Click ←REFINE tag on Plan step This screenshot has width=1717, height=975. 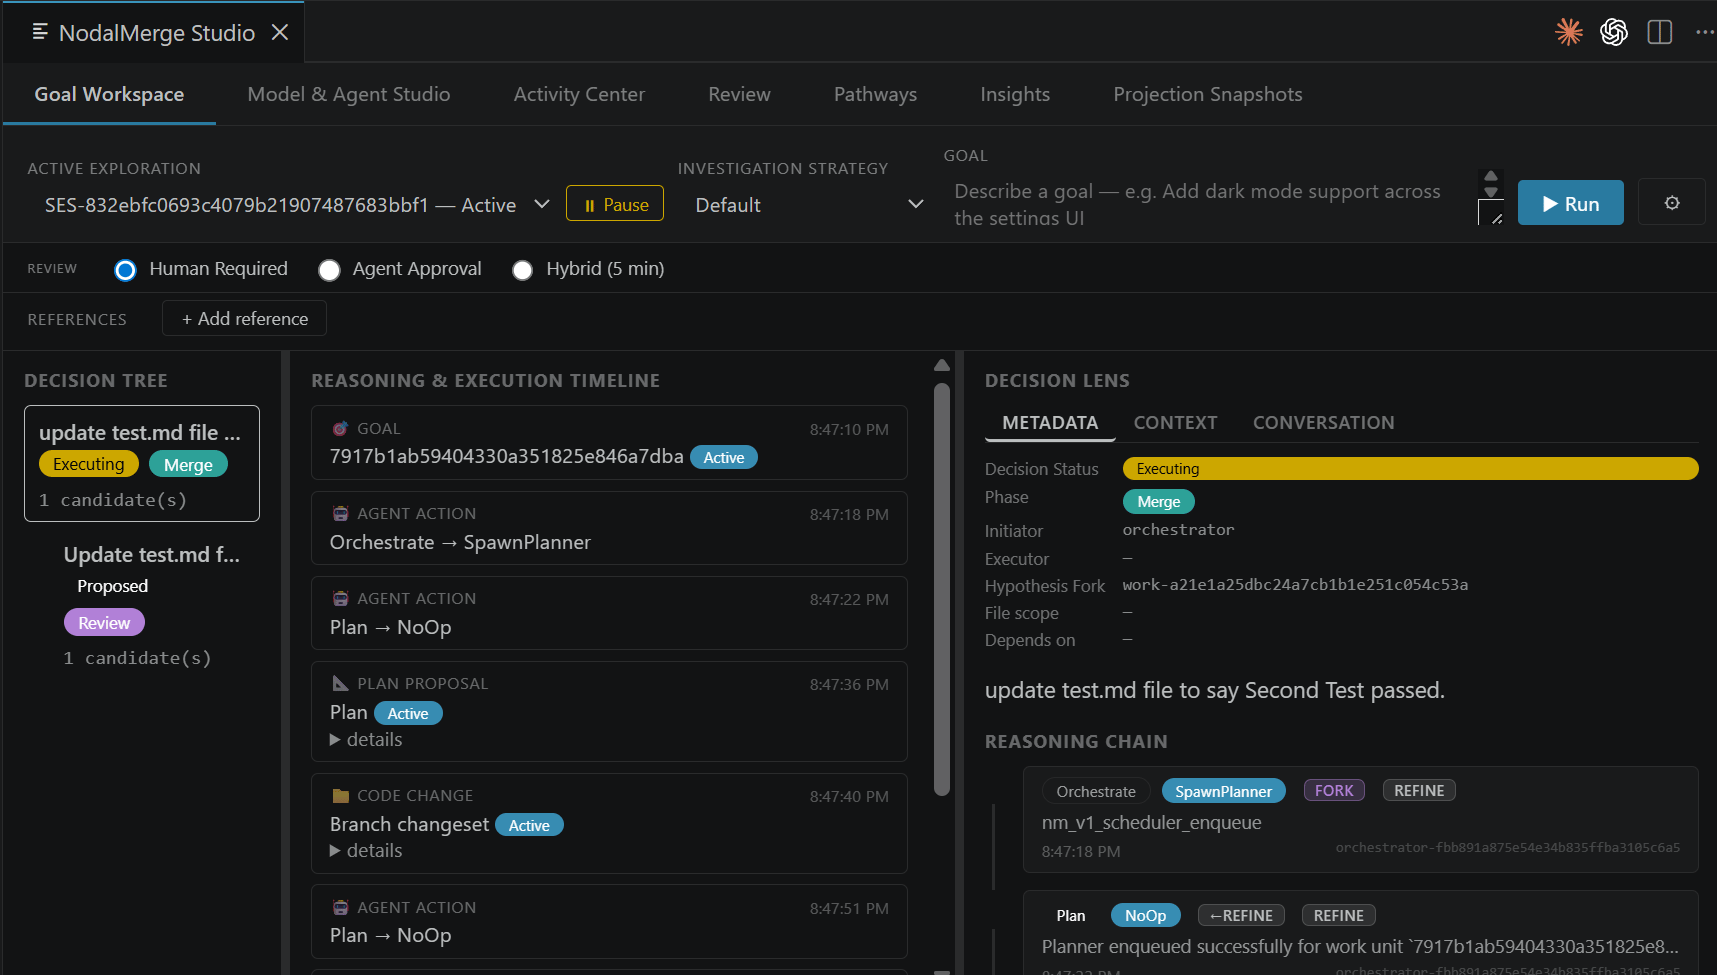pos(1241,915)
